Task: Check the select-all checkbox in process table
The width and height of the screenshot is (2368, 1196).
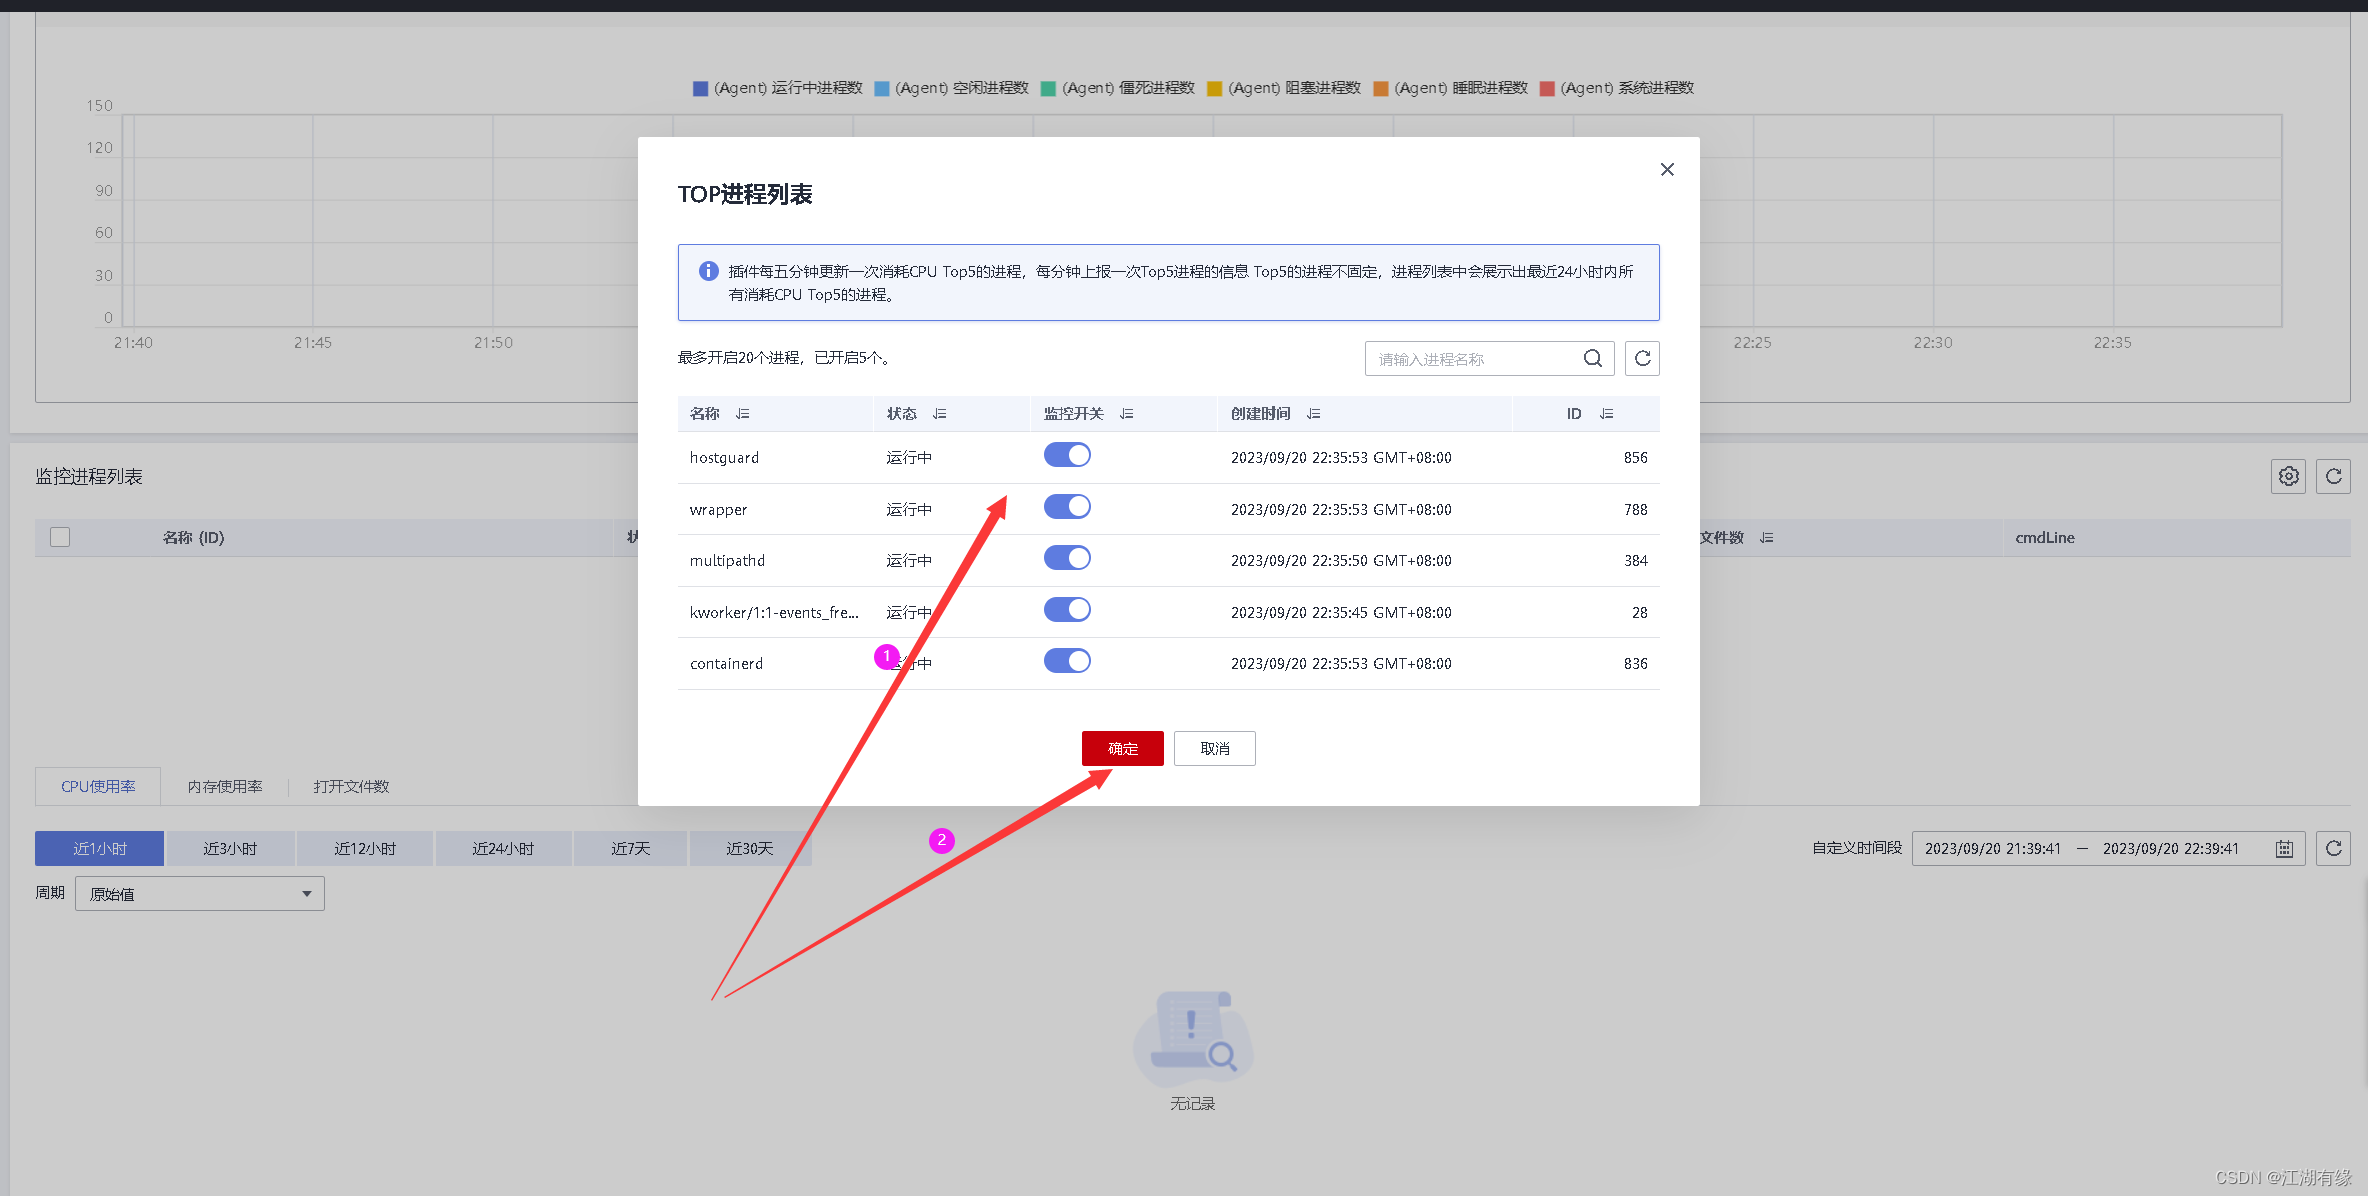Action: (x=60, y=538)
